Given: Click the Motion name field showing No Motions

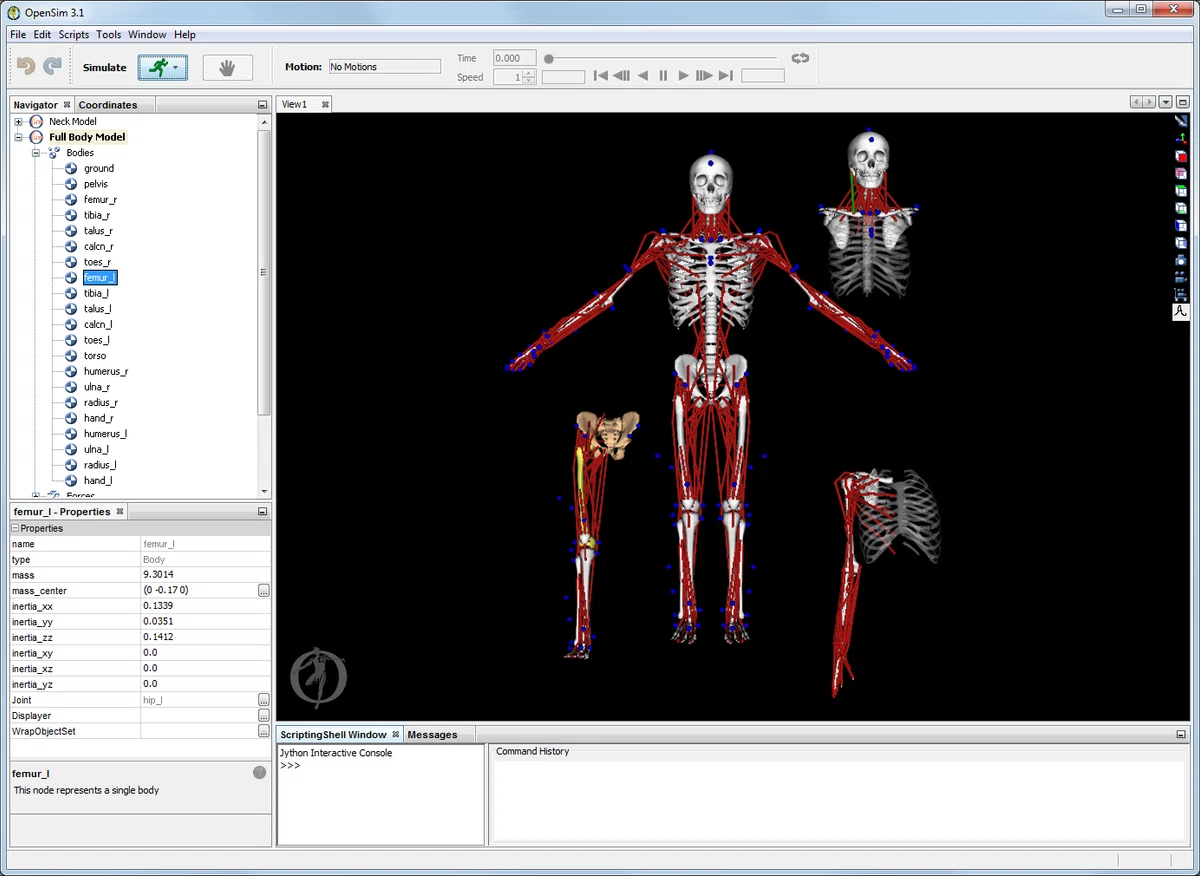Looking at the screenshot, I should 384,67.
